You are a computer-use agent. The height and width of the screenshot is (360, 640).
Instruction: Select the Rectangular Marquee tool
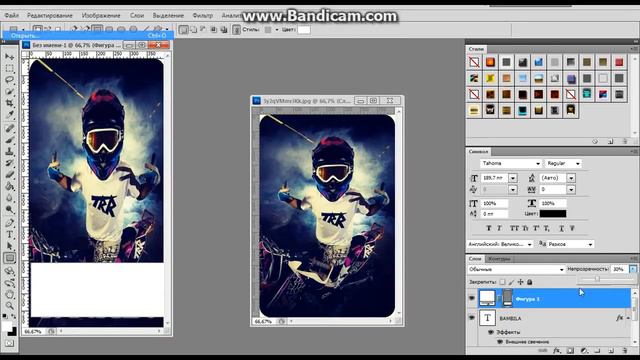[x=9, y=68]
